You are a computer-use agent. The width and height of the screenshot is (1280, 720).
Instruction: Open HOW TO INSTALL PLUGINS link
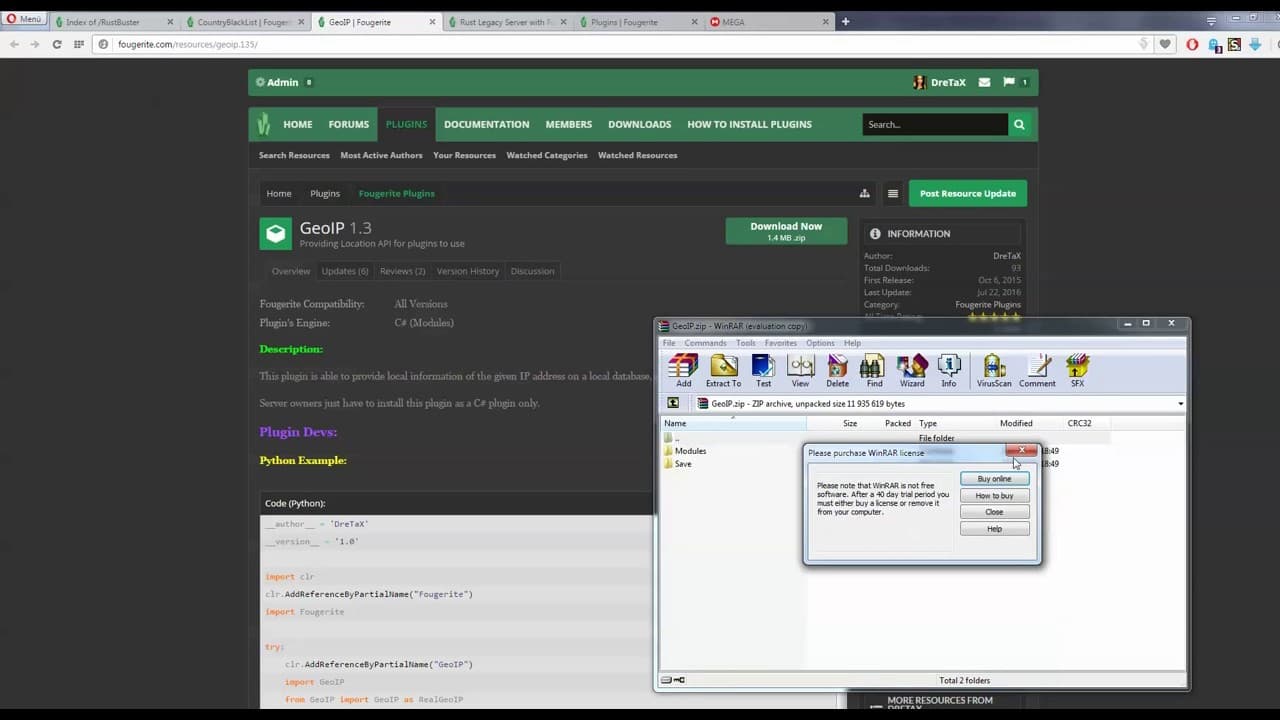[749, 124]
